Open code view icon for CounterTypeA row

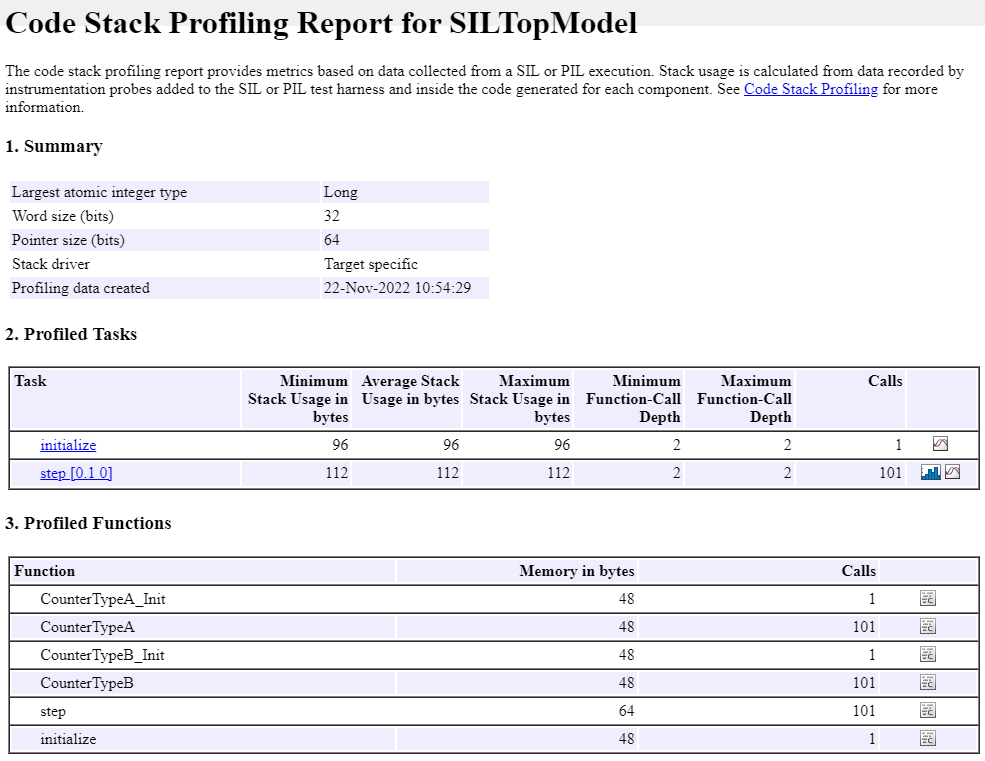pos(928,627)
